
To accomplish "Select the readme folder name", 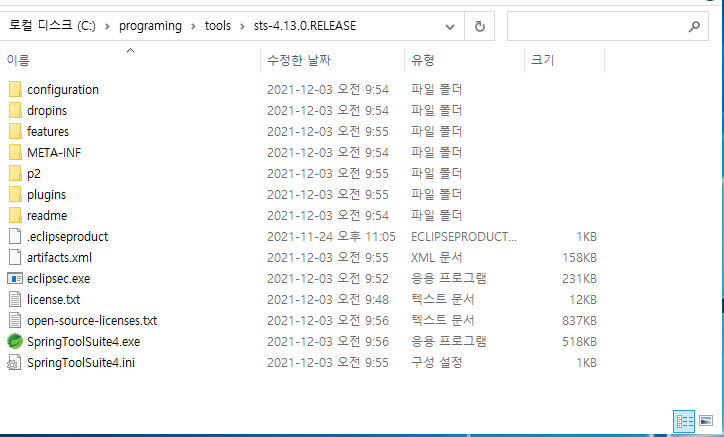I will (47, 215).
